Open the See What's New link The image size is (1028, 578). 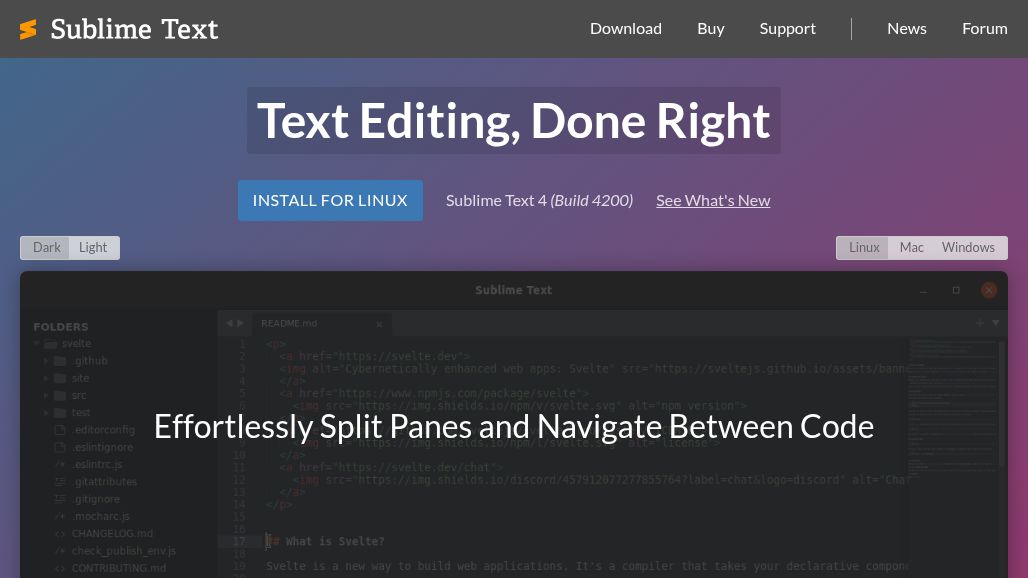pyautogui.click(x=713, y=200)
